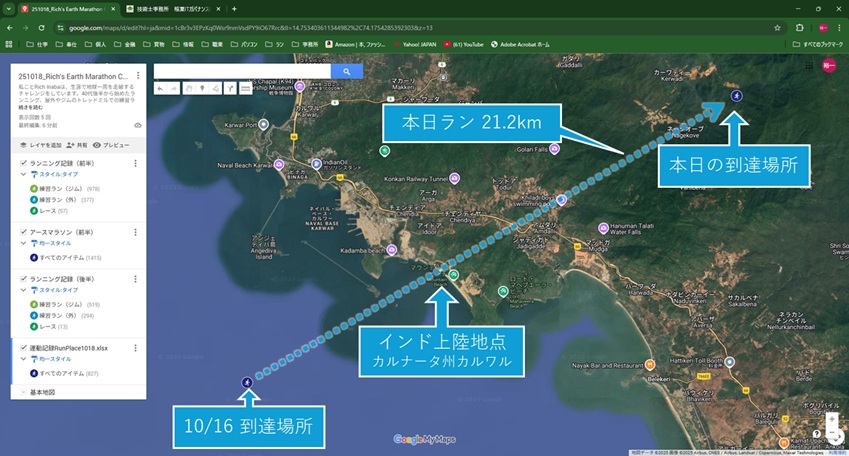Select the add marker tool
The width and height of the screenshot is (849, 456).
[202, 88]
